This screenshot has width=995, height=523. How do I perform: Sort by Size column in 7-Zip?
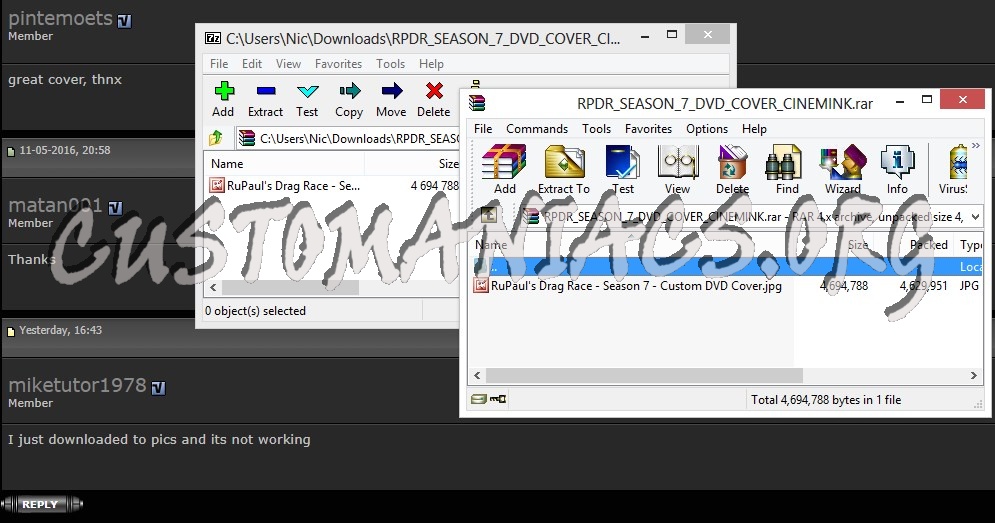pyautogui.click(x=448, y=164)
